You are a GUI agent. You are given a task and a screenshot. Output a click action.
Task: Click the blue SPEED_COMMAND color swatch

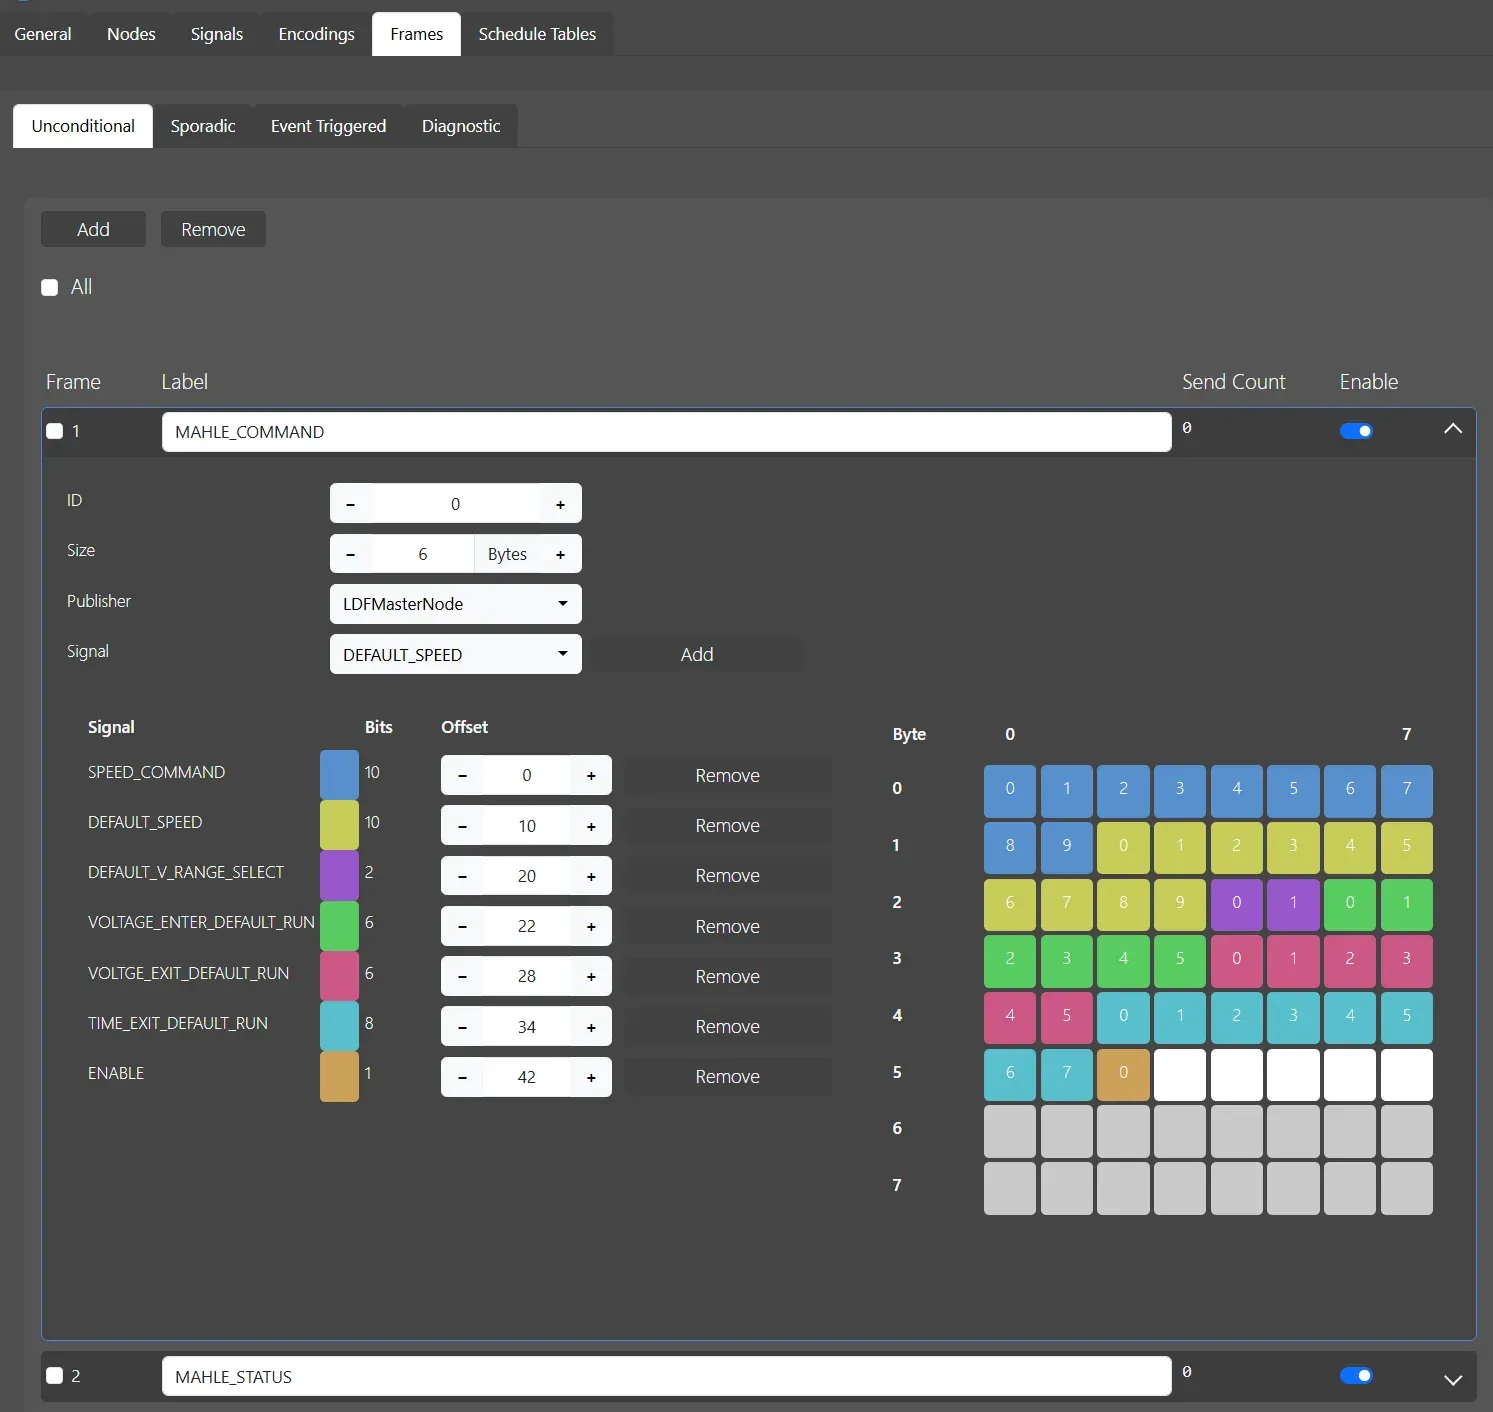coord(339,775)
